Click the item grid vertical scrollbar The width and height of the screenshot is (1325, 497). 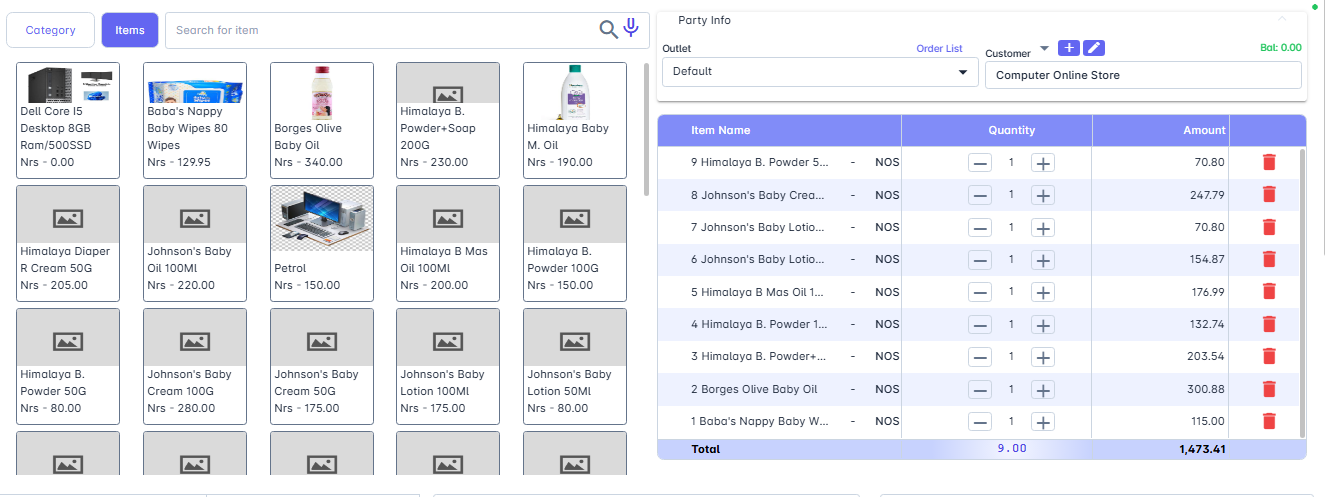[646, 130]
